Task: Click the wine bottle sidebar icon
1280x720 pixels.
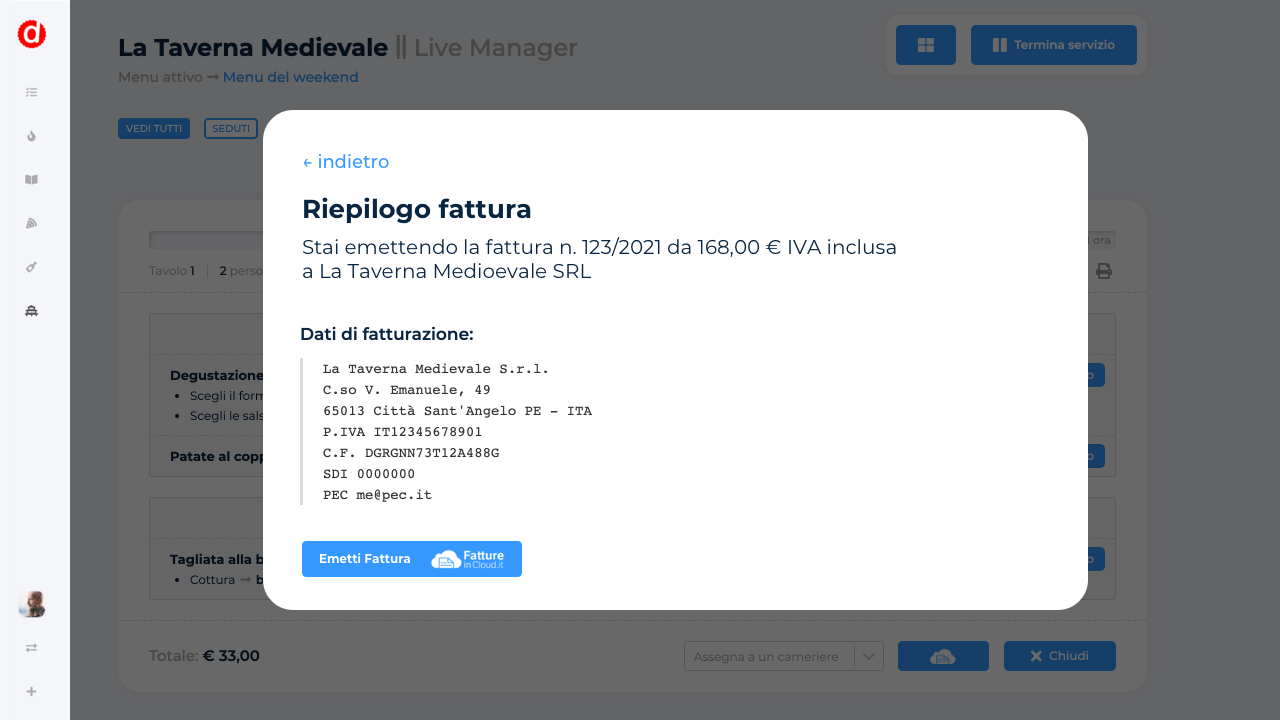Action: click(x=32, y=267)
